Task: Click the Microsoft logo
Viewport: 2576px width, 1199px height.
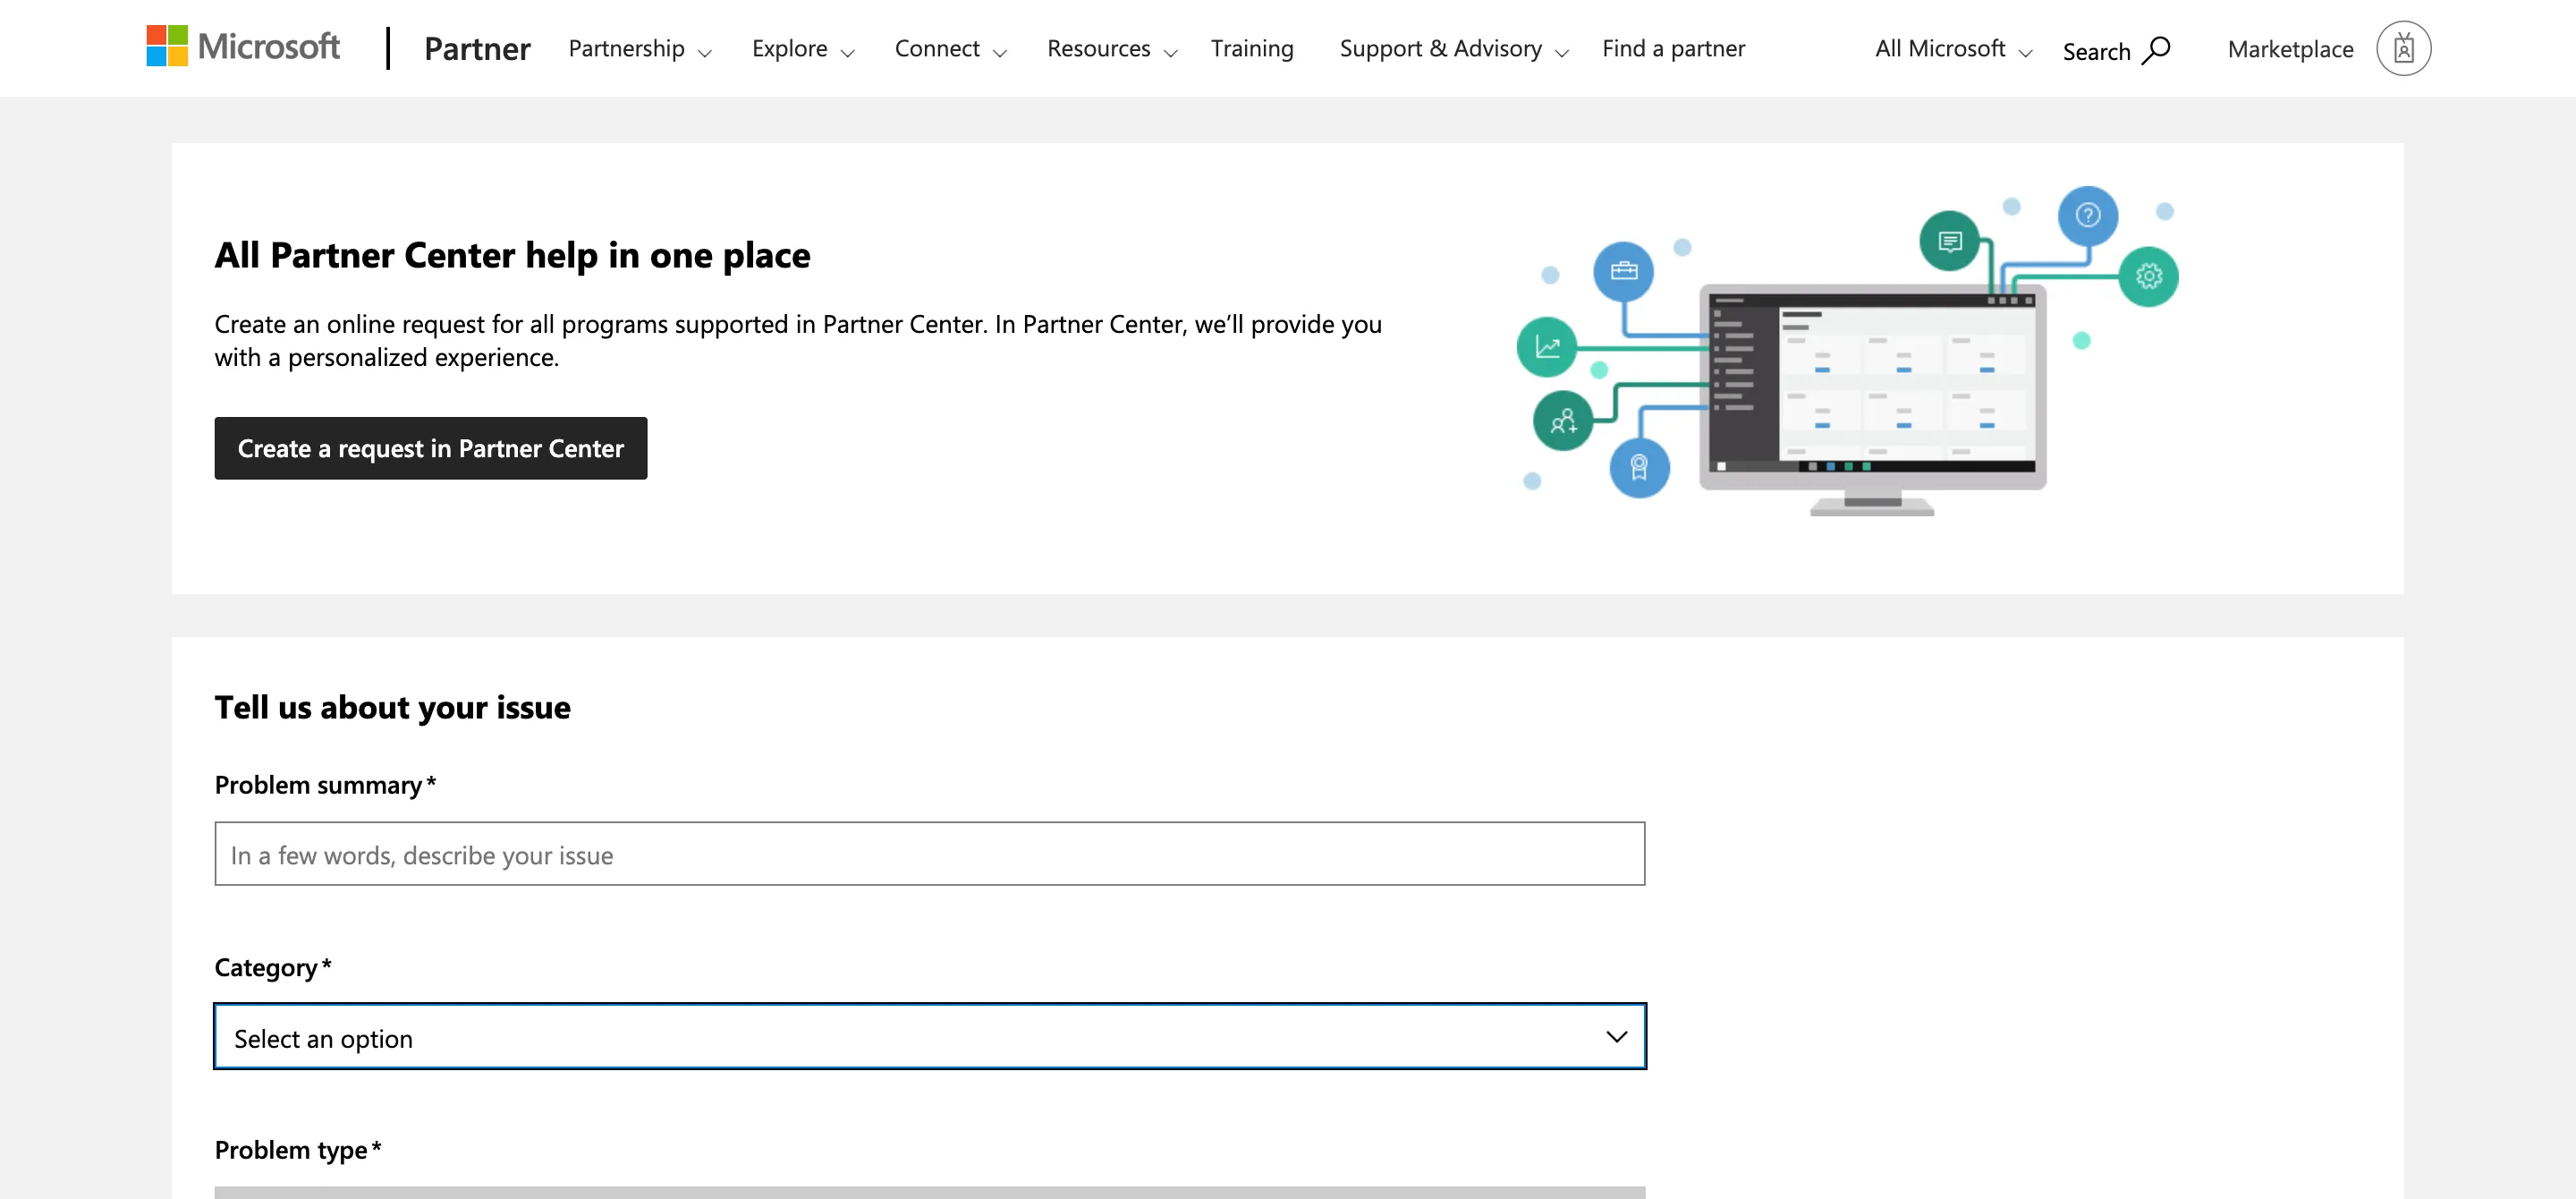Action: [x=243, y=47]
